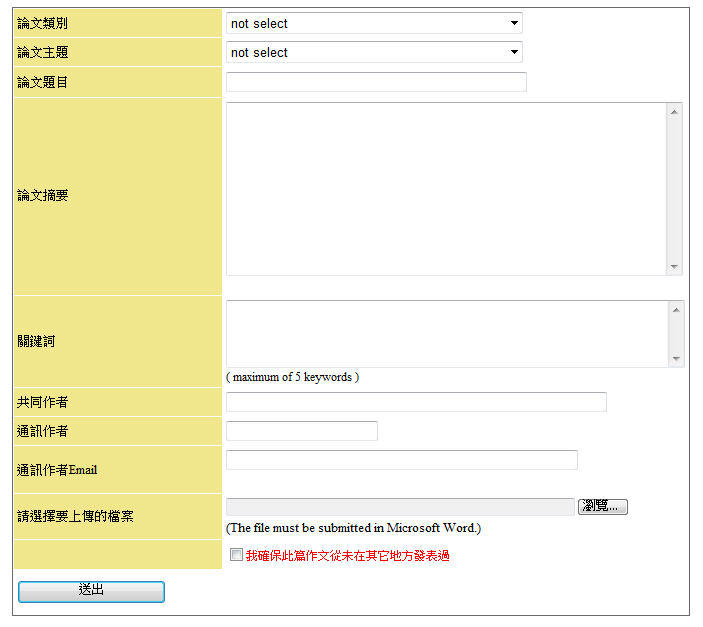
Task: Focus the 通訊作者Email input box
Action: click(x=402, y=460)
